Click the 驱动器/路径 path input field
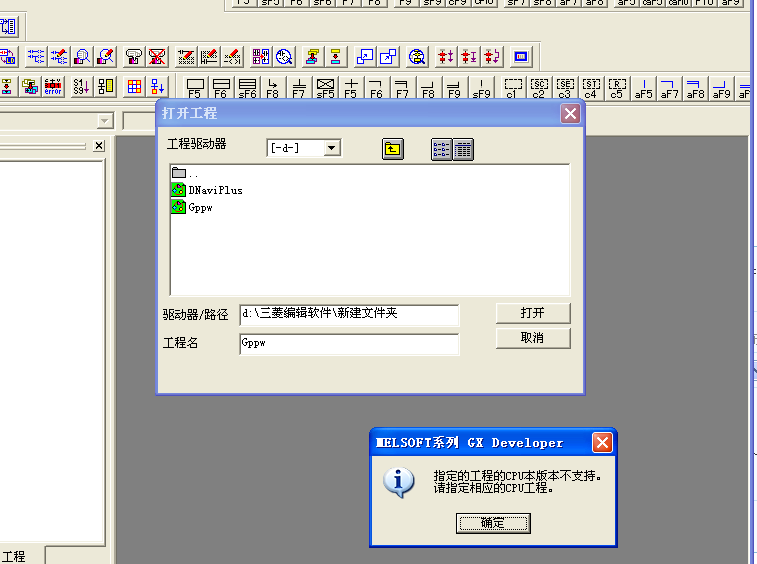The height and width of the screenshot is (564, 757). tap(348, 314)
